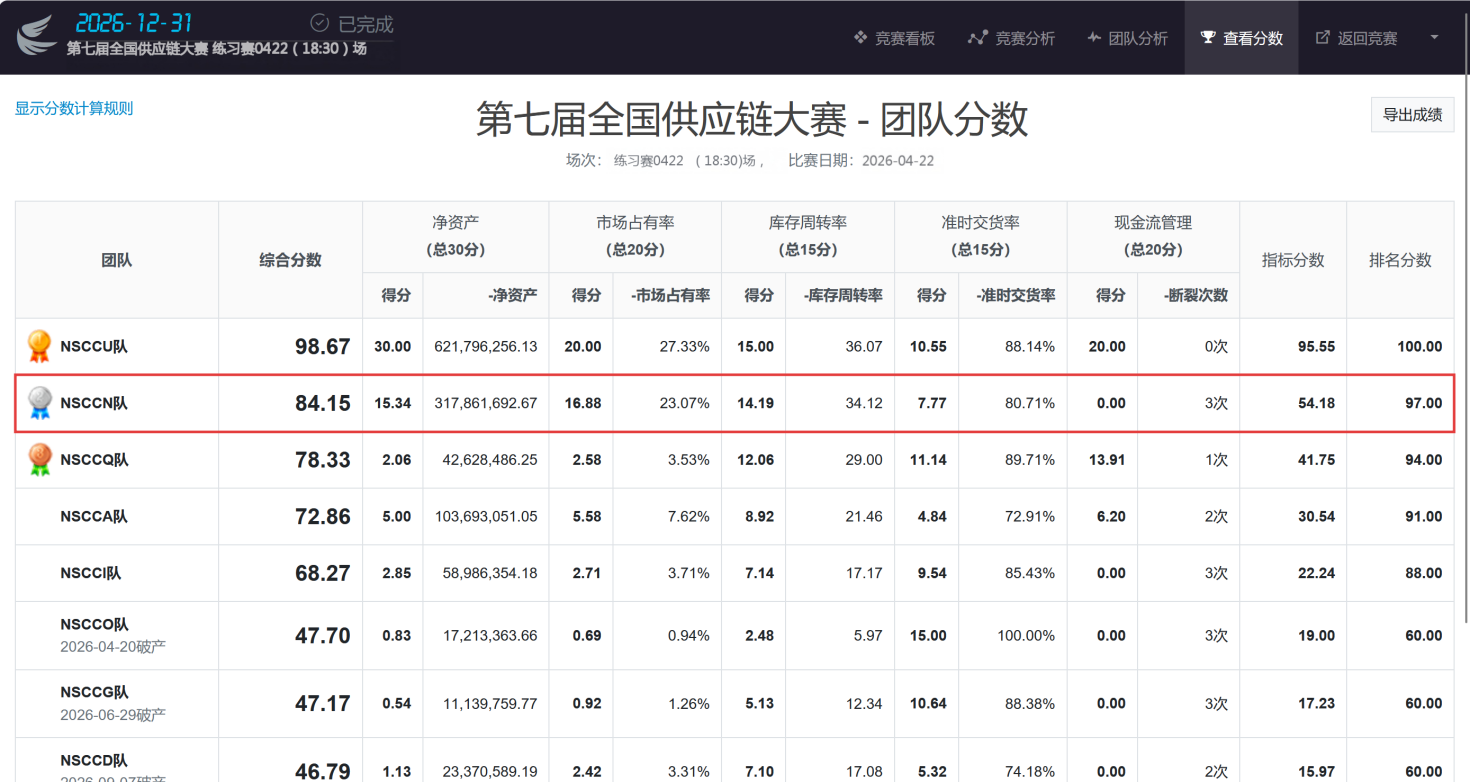Screen dimensions: 1470x782
Task: Click the 市场占有率 (总20分) header
Action: tap(635, 236)
